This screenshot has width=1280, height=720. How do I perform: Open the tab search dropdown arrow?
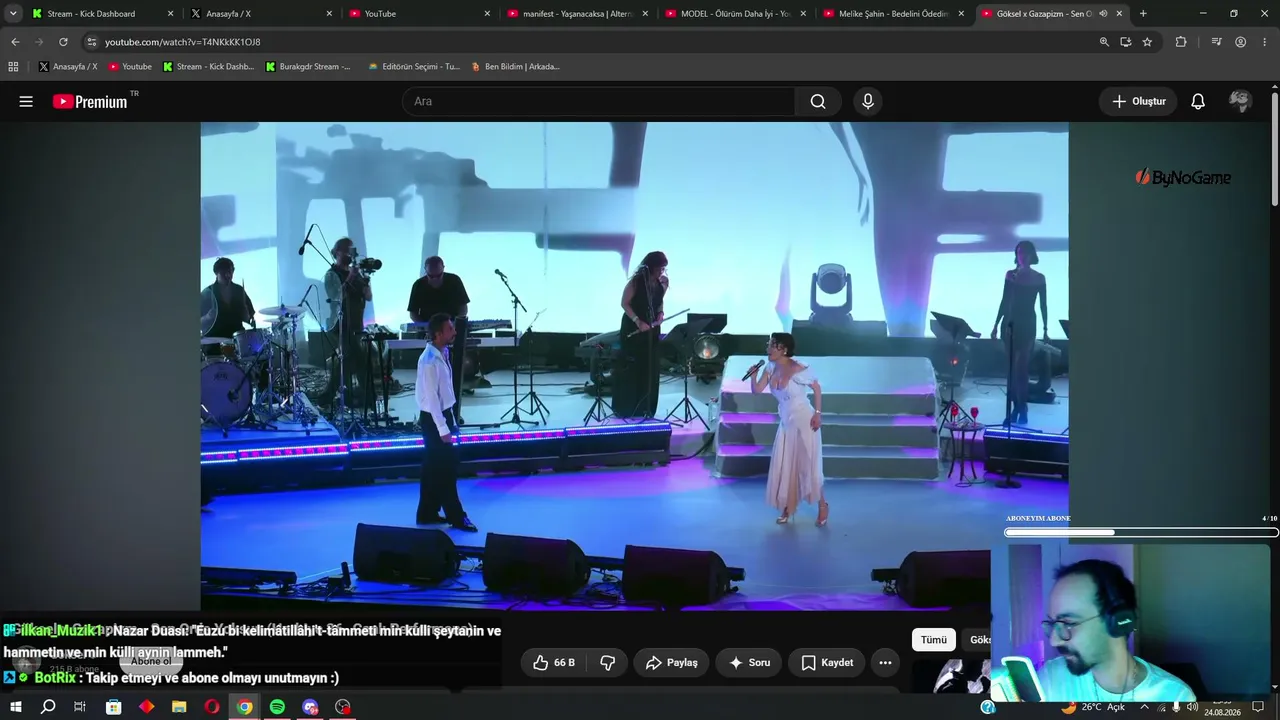tap(13, 14)
